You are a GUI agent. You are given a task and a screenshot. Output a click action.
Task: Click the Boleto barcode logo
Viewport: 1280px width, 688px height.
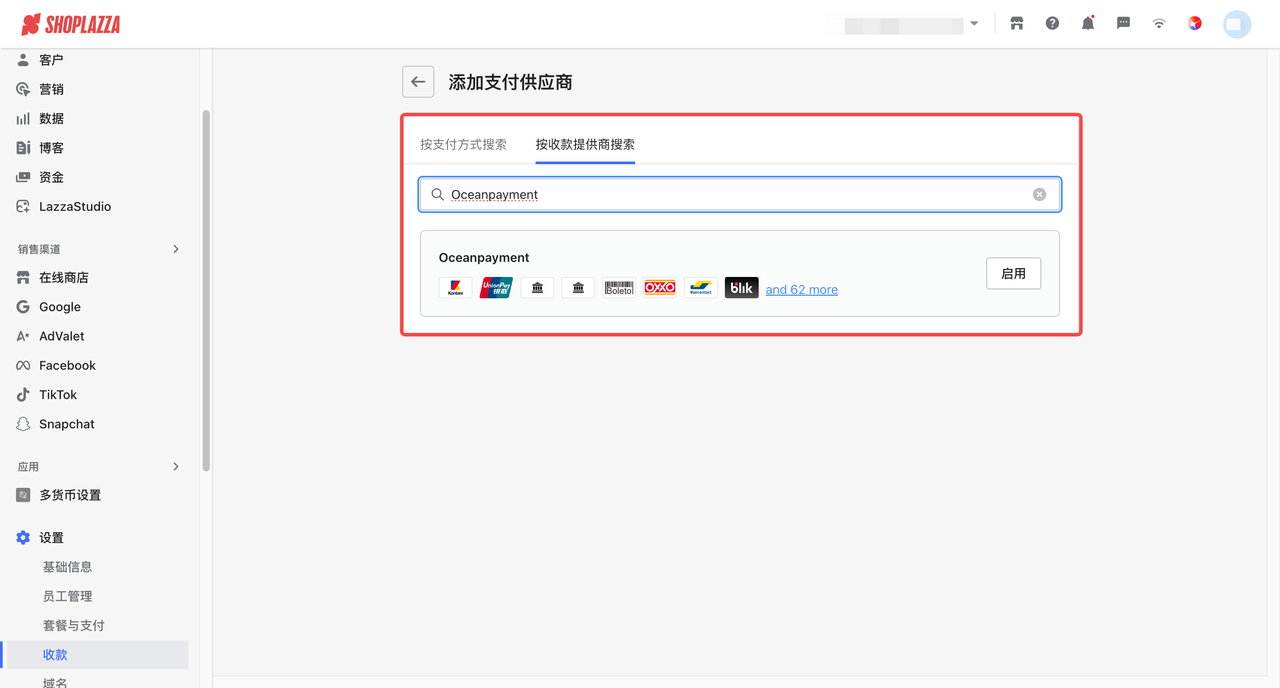[x=619, y=288]
